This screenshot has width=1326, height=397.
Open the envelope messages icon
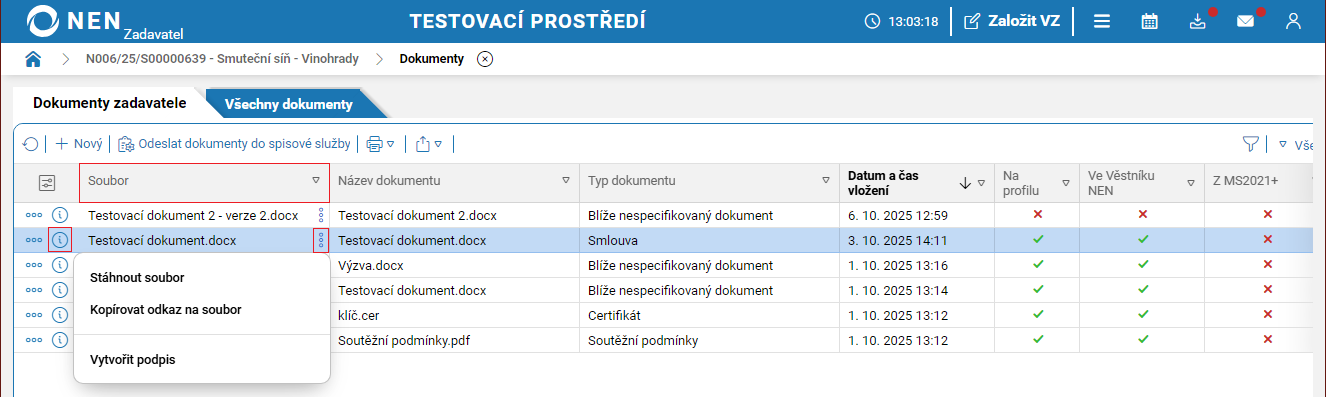coord(1245,21)
